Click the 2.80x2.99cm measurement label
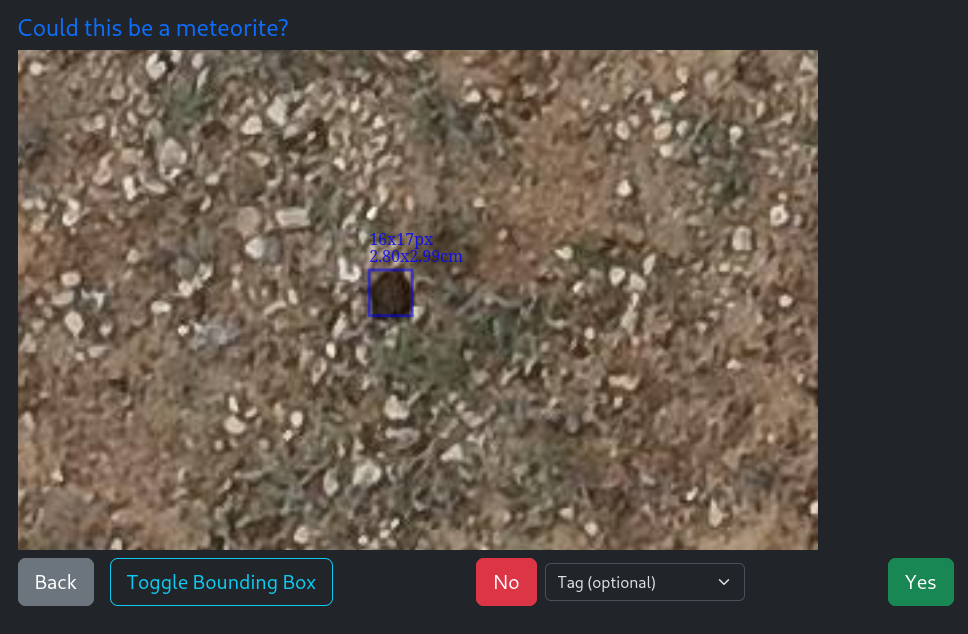This screenshot has width=968, height=634. pyautogui.click(x=415, y=256)
